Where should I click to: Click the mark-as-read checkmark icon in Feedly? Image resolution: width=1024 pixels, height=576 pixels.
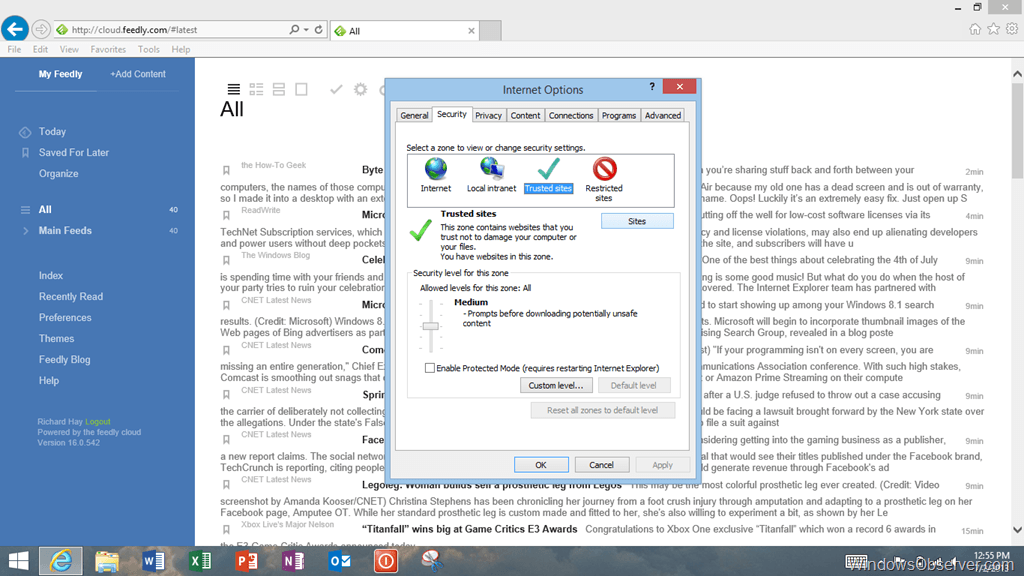coord(336,90)
